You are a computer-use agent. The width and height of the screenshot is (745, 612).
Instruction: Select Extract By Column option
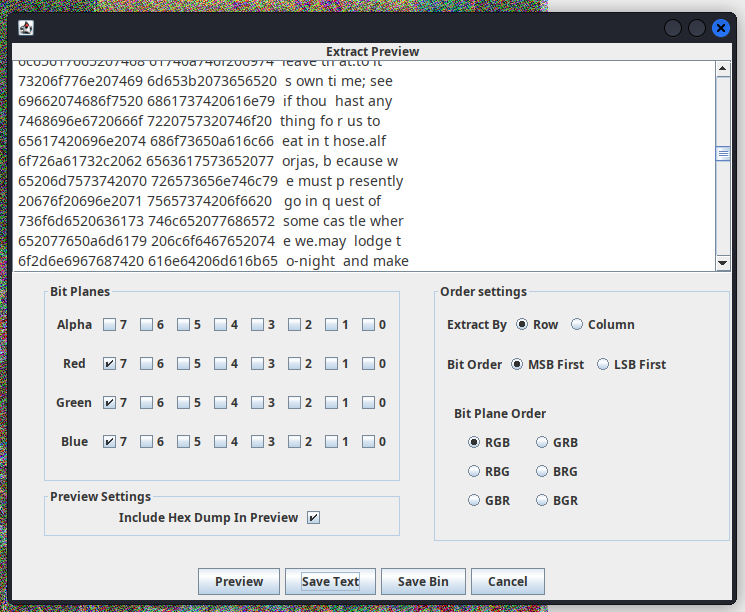578,325
